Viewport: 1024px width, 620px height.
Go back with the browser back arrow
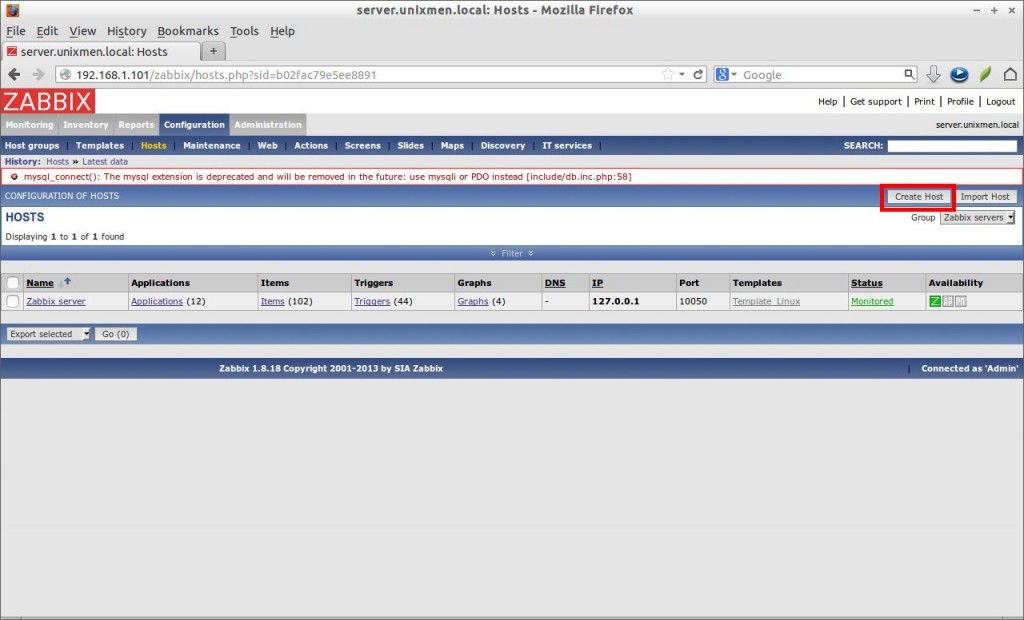(14, 74)
